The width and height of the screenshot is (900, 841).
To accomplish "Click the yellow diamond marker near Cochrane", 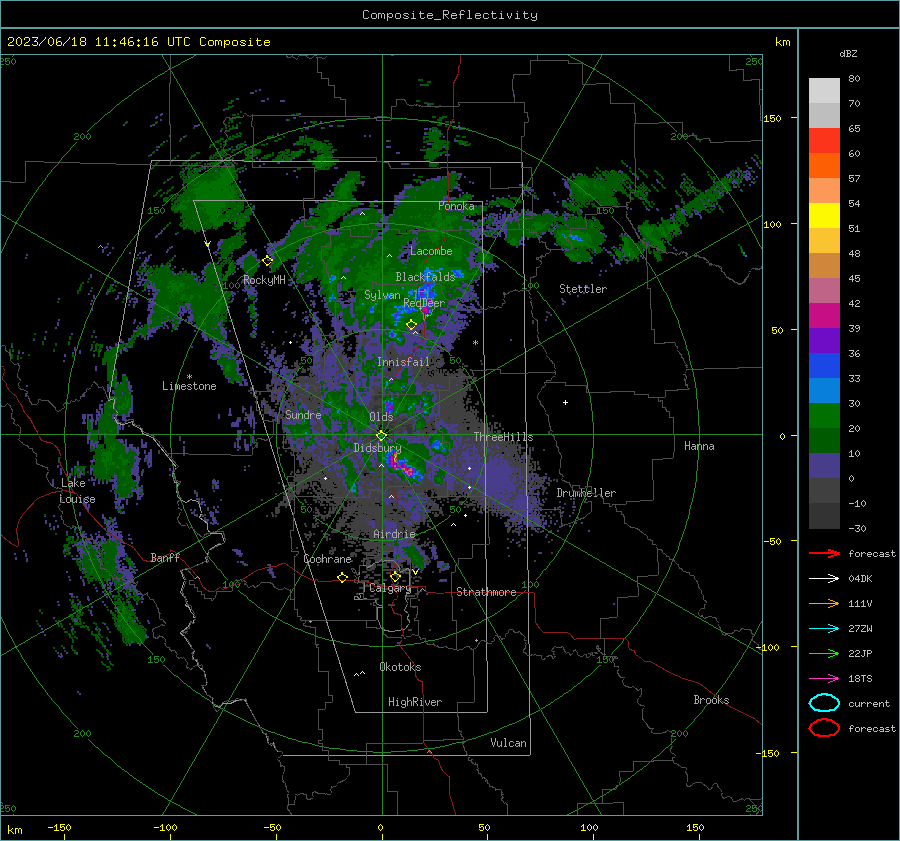I will 343,578.
